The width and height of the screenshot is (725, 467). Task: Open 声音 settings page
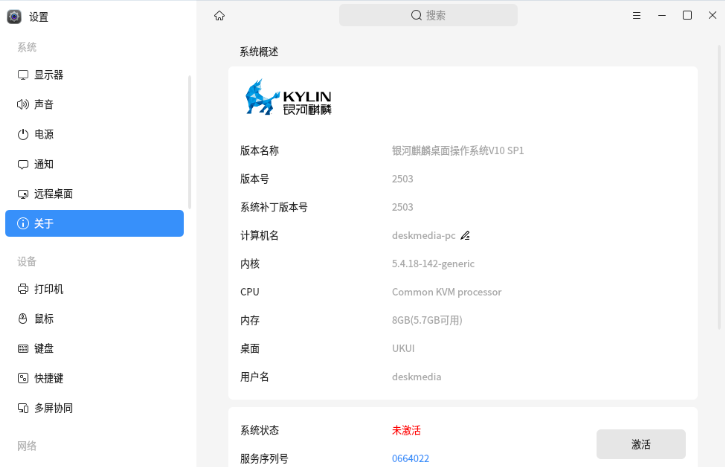point(94,104)
